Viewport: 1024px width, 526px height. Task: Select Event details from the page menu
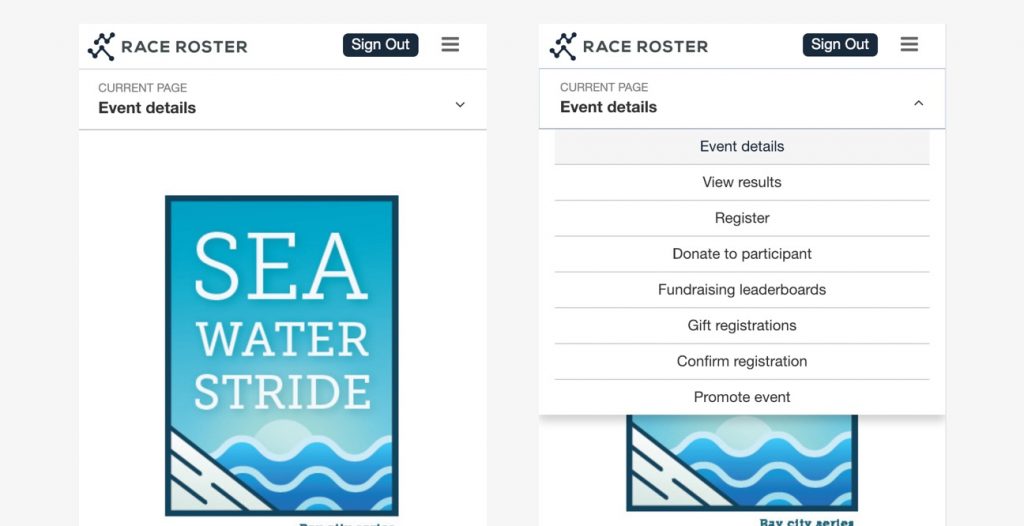[741, 147]
